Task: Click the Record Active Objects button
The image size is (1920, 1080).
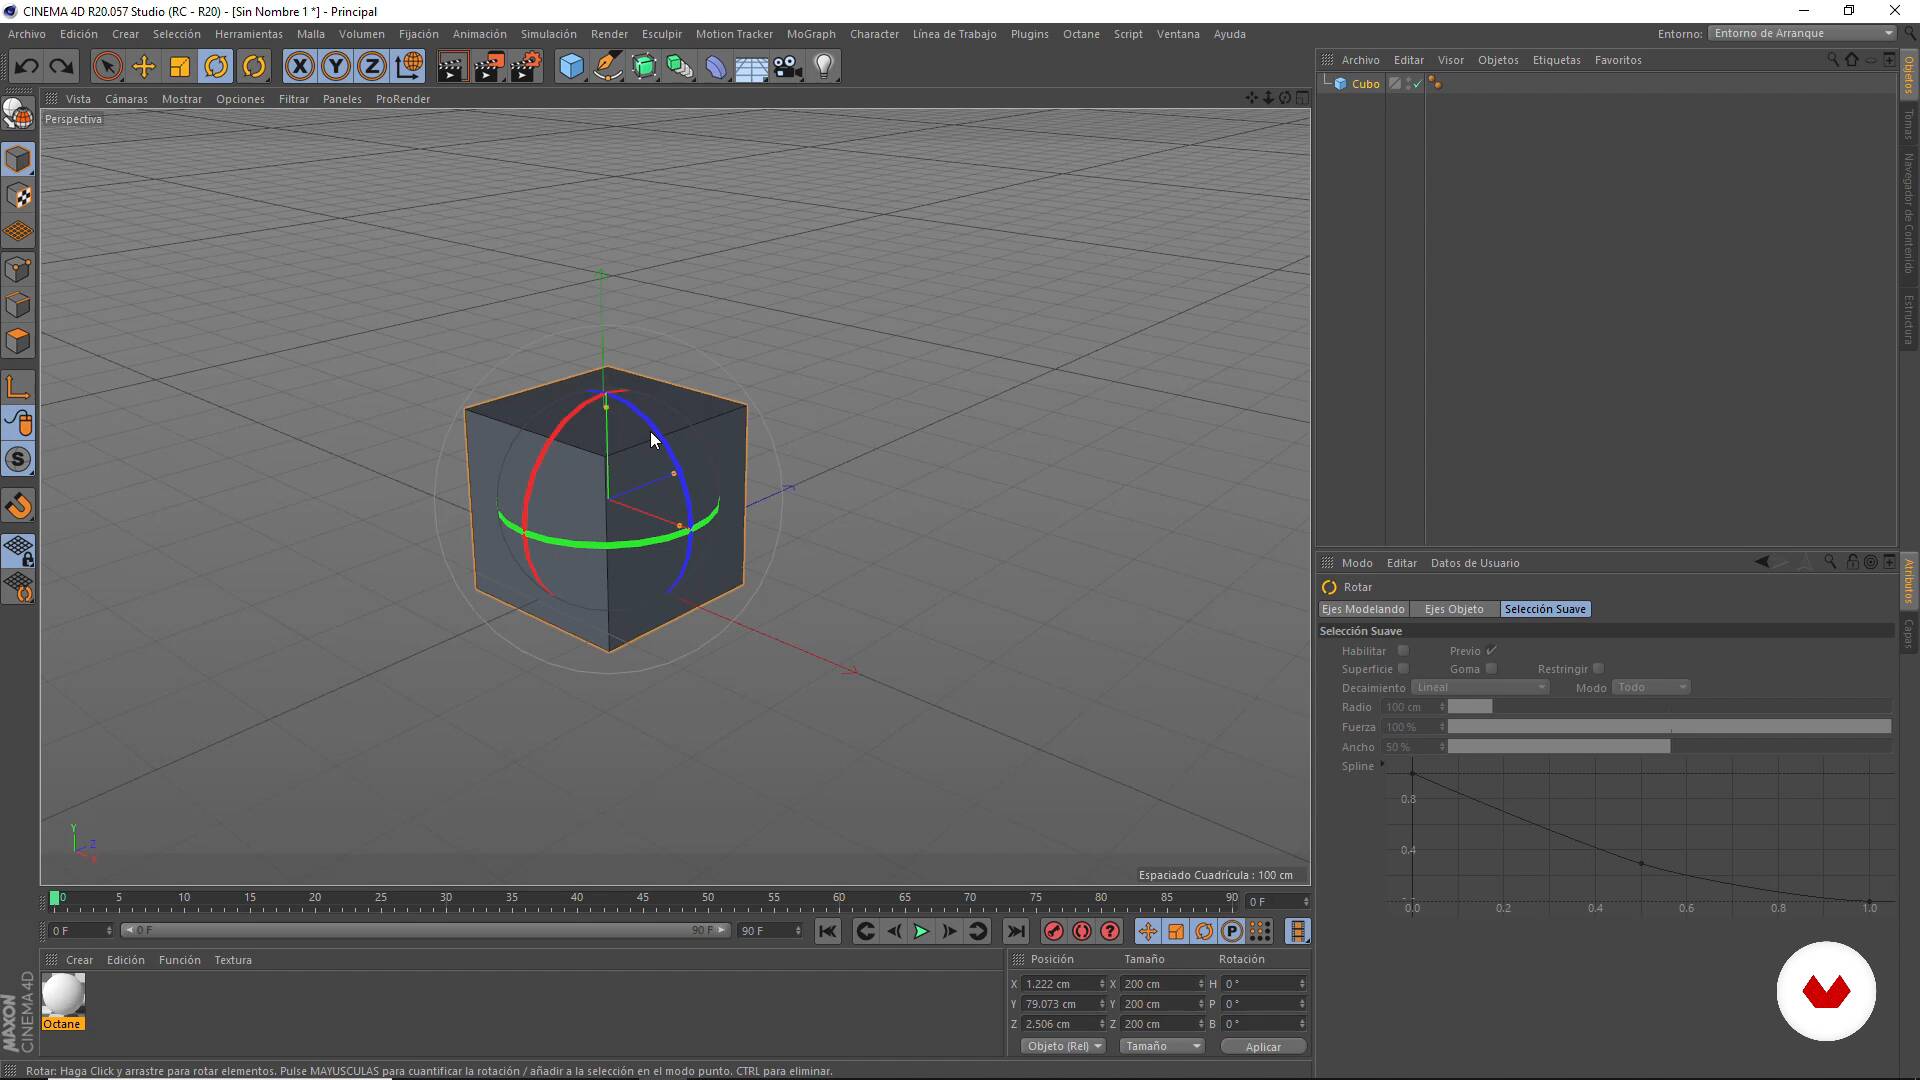Action: tap(1053, 932)
